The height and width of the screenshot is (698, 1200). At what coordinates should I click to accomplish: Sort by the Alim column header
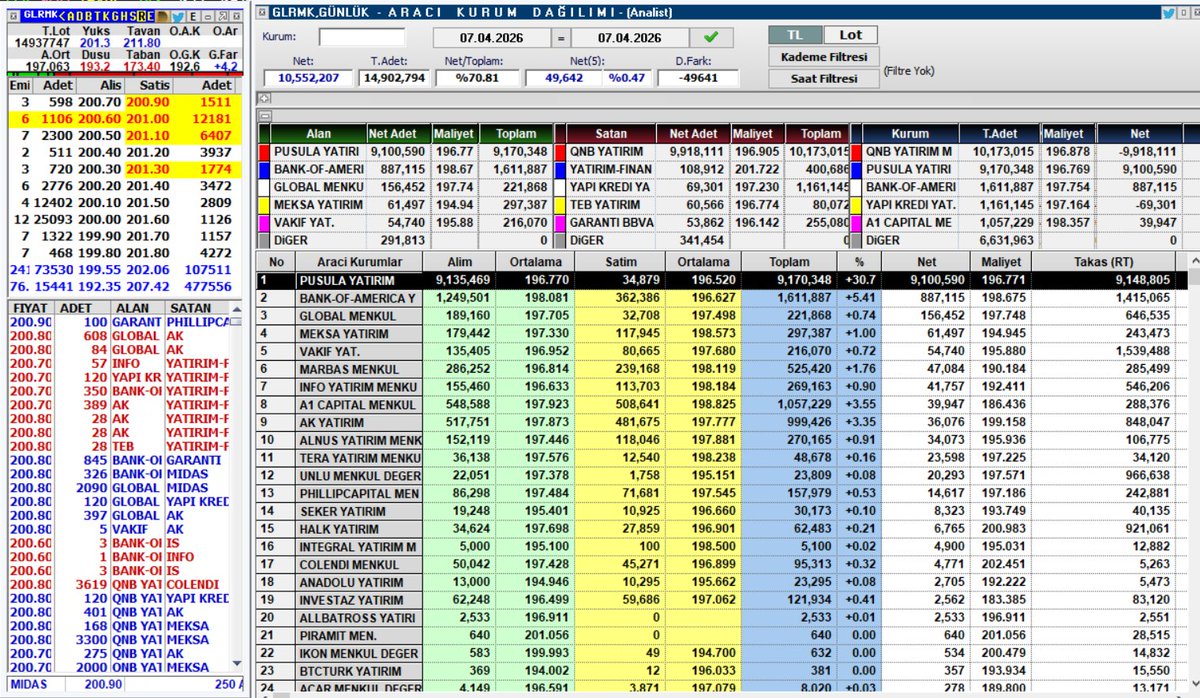[x=458, y=261]
